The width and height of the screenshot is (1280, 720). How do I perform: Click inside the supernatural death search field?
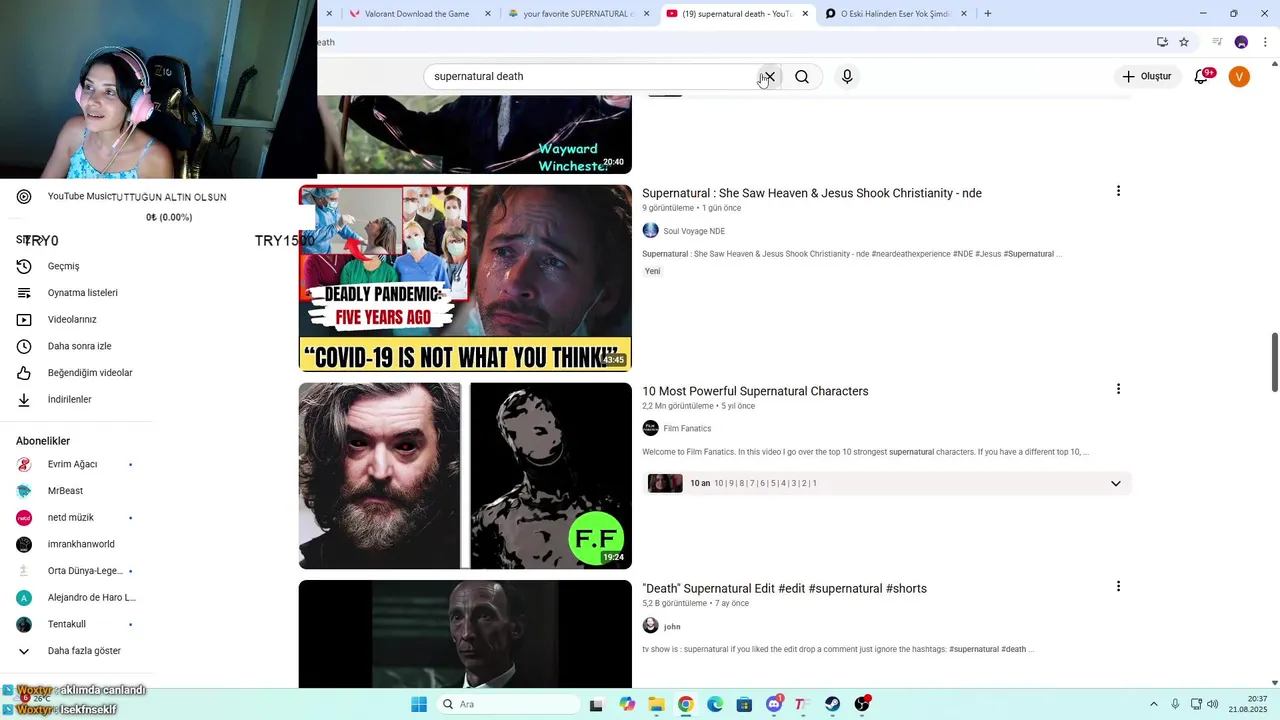590,77
